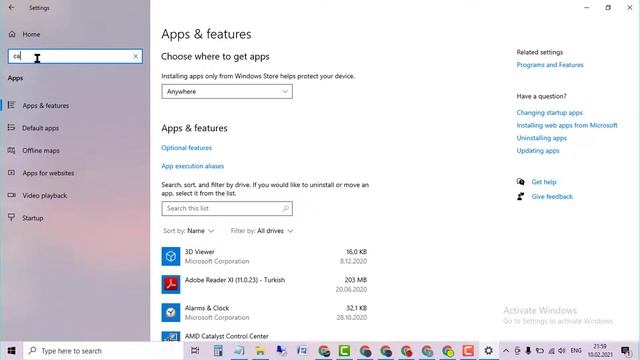
Task: Click into the Find a setting field
Action: (75, 56)
